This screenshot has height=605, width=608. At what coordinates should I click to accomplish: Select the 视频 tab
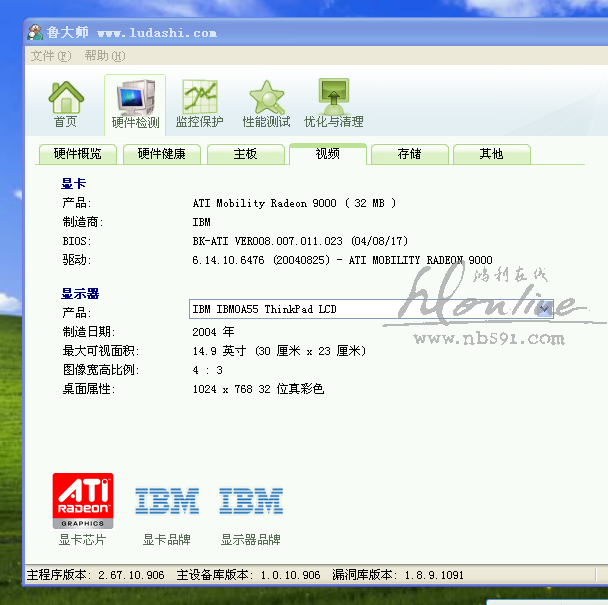[x=328, y=154]
